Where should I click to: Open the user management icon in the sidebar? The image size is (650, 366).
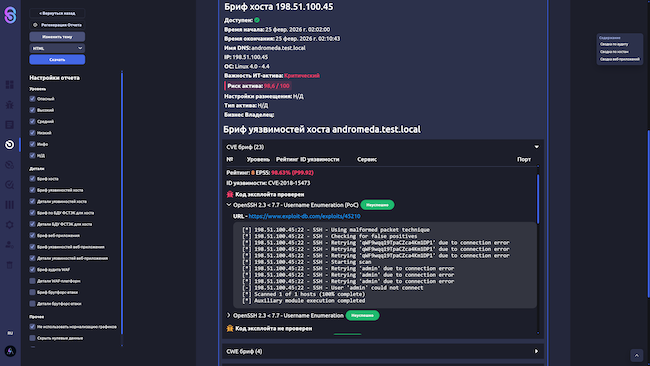(10, 245)
